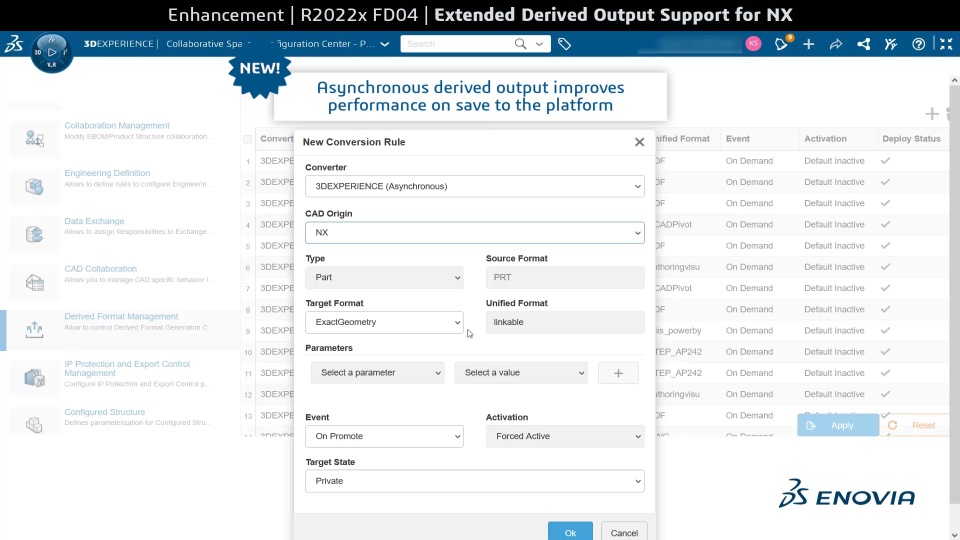
Task: Select the Derived Format Management icon
Action: pyautogui.click(x=35, y=328)
